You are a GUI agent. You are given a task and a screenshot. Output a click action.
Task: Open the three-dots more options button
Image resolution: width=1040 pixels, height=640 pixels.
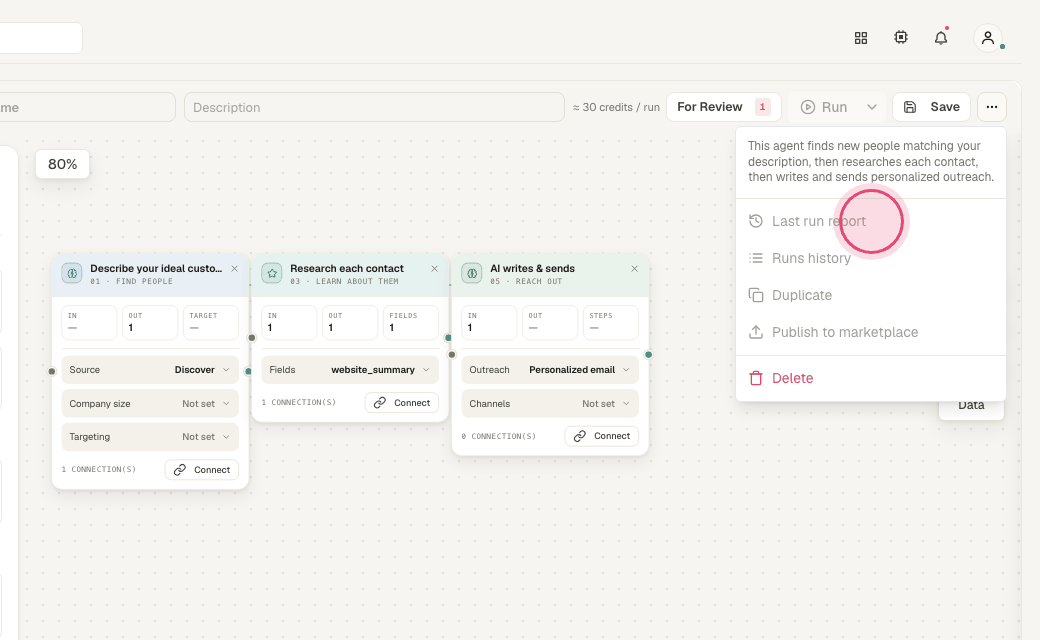pyautogui.click(x=992, y=107)
